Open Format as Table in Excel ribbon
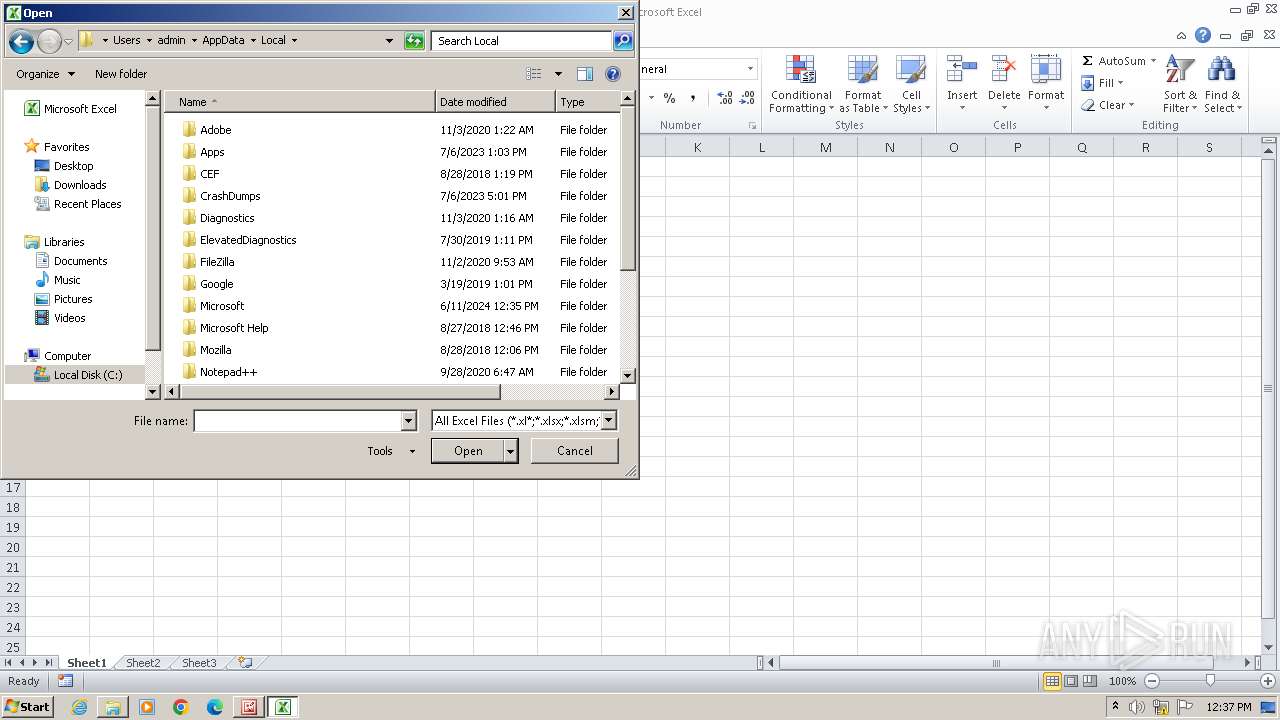Screen dimensions: 1280x720 [863, 85]
